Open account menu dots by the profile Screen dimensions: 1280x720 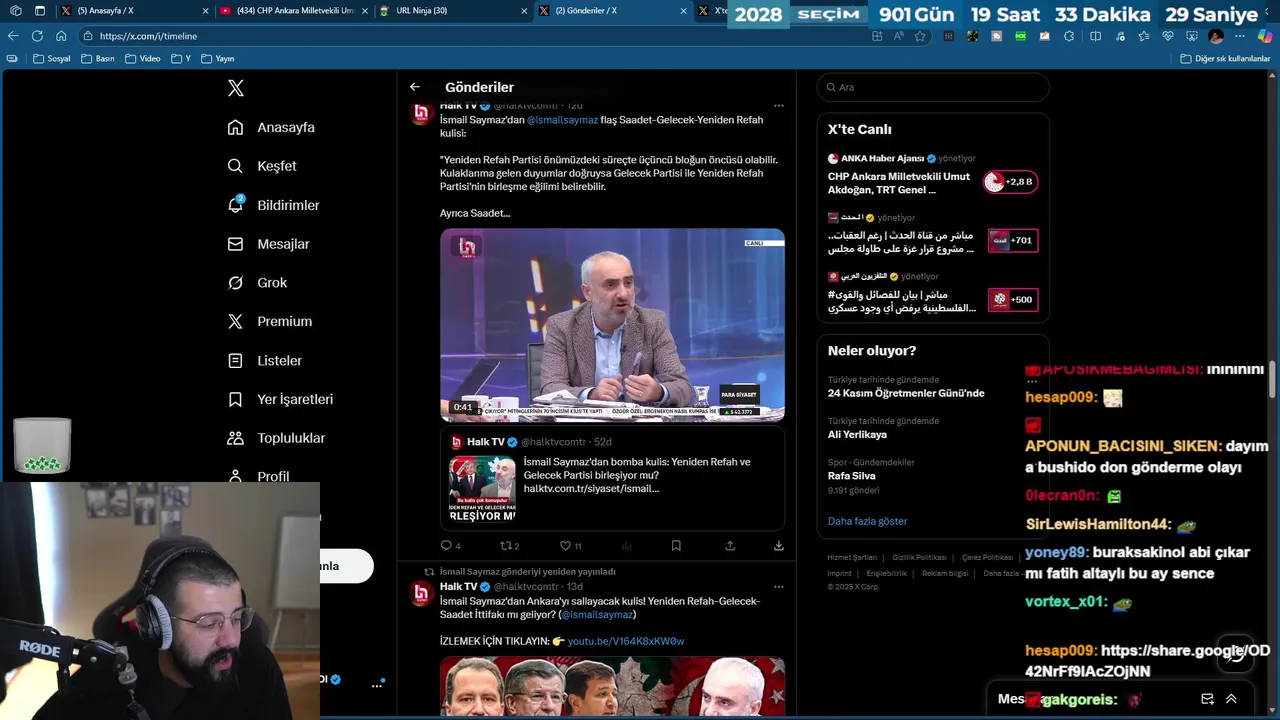[x=377, y=685]
